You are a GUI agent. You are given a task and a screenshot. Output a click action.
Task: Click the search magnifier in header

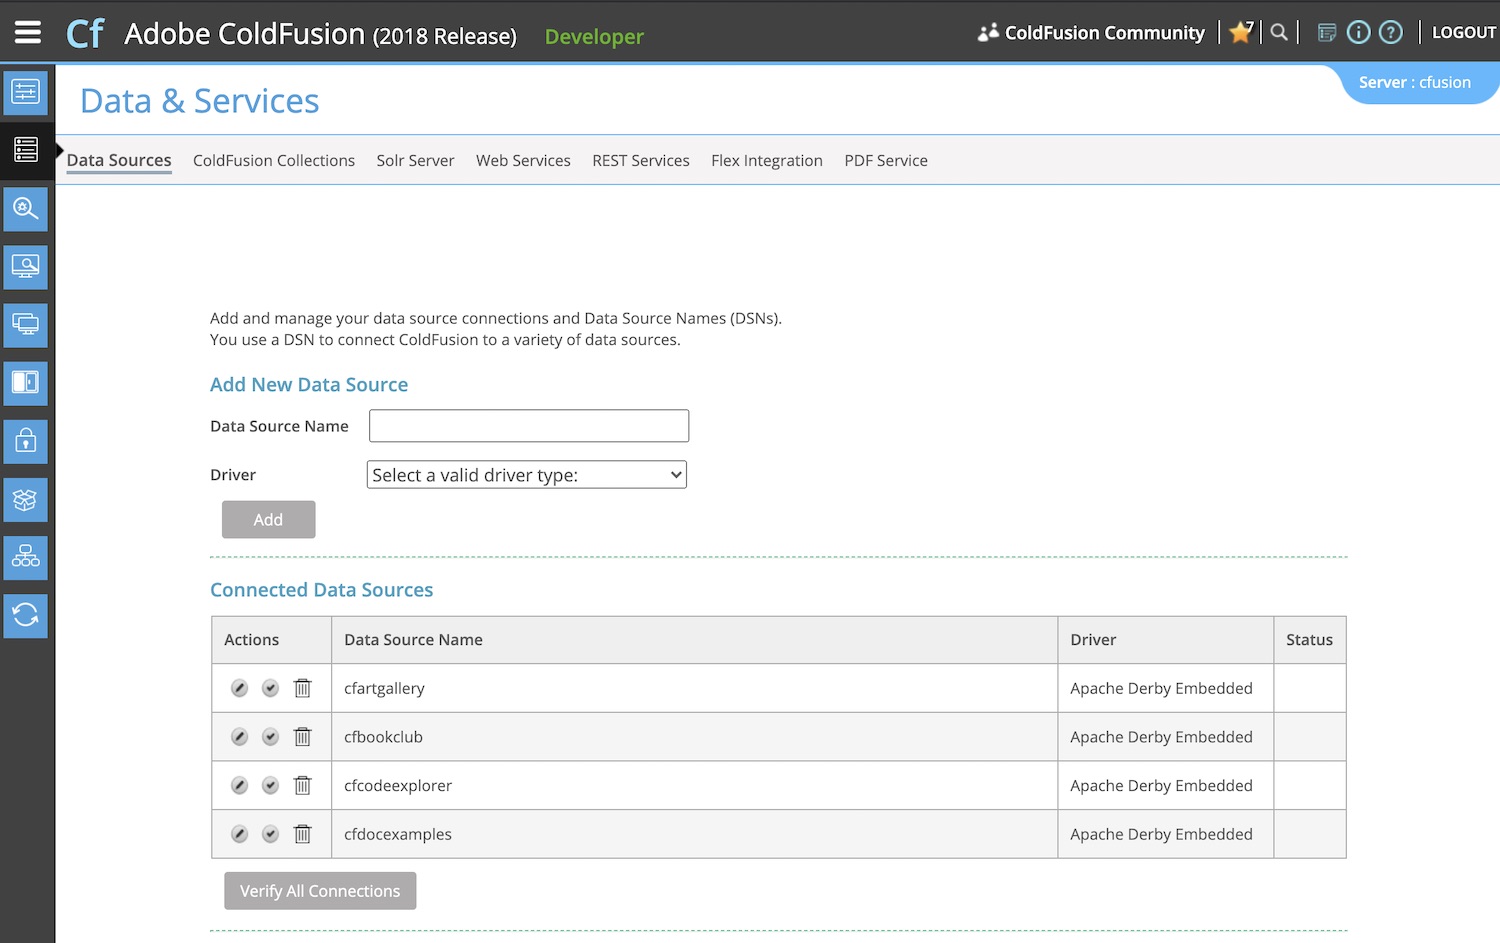coord(1279,32)
